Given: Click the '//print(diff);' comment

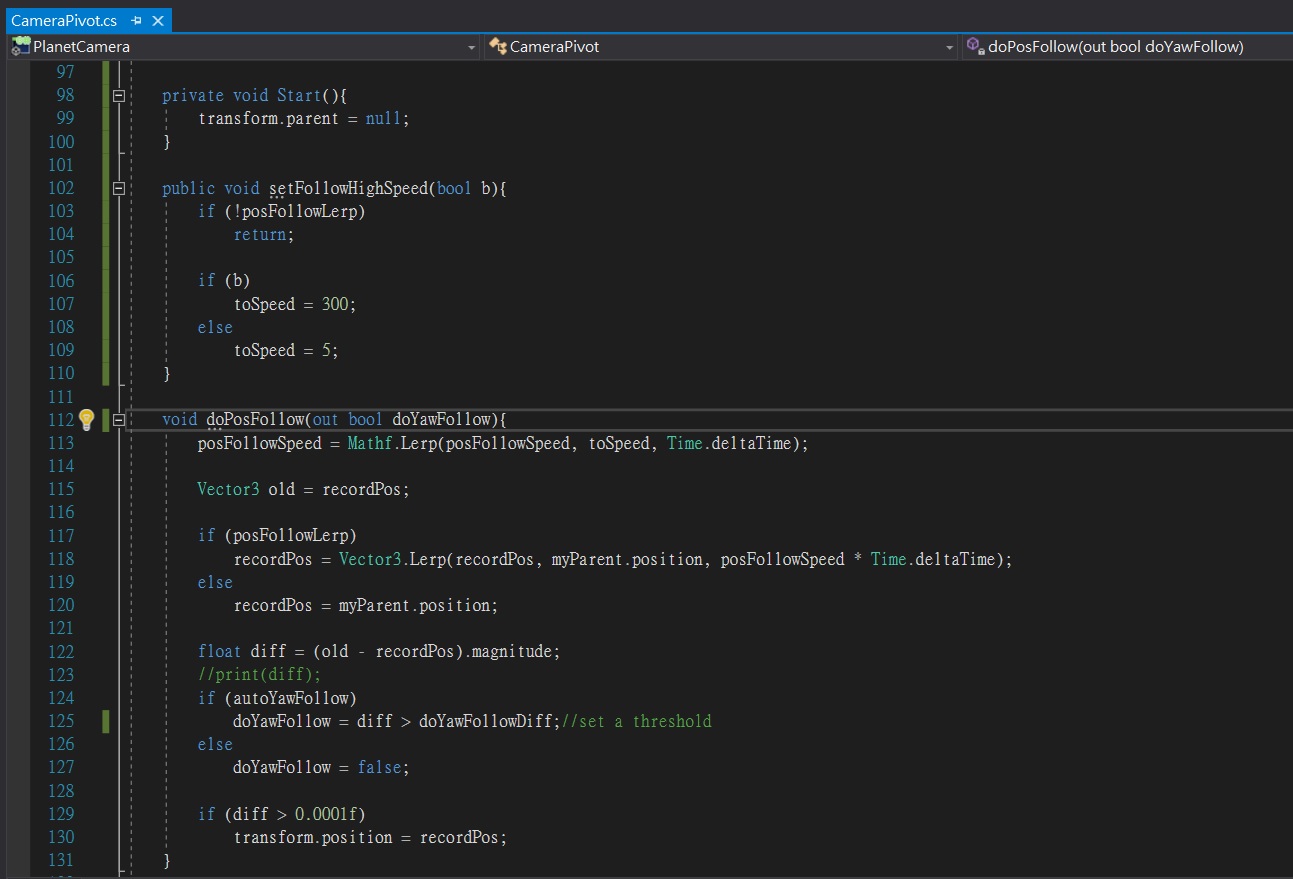Looking at the screenshot, I should coord(260,675).
